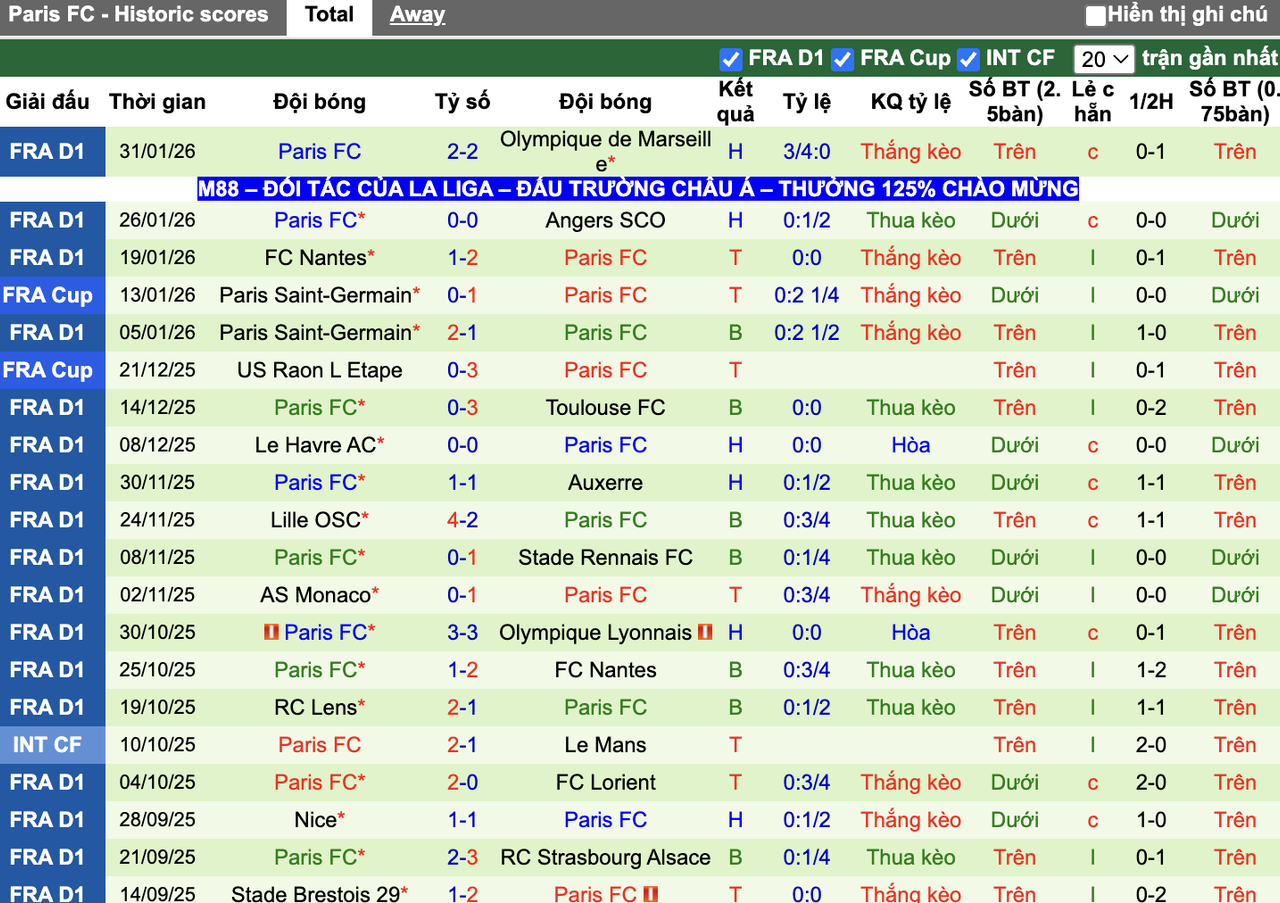Click the Giải đấu column header
The height and width of the screenshot is (903, 1280).
(47, 101)
